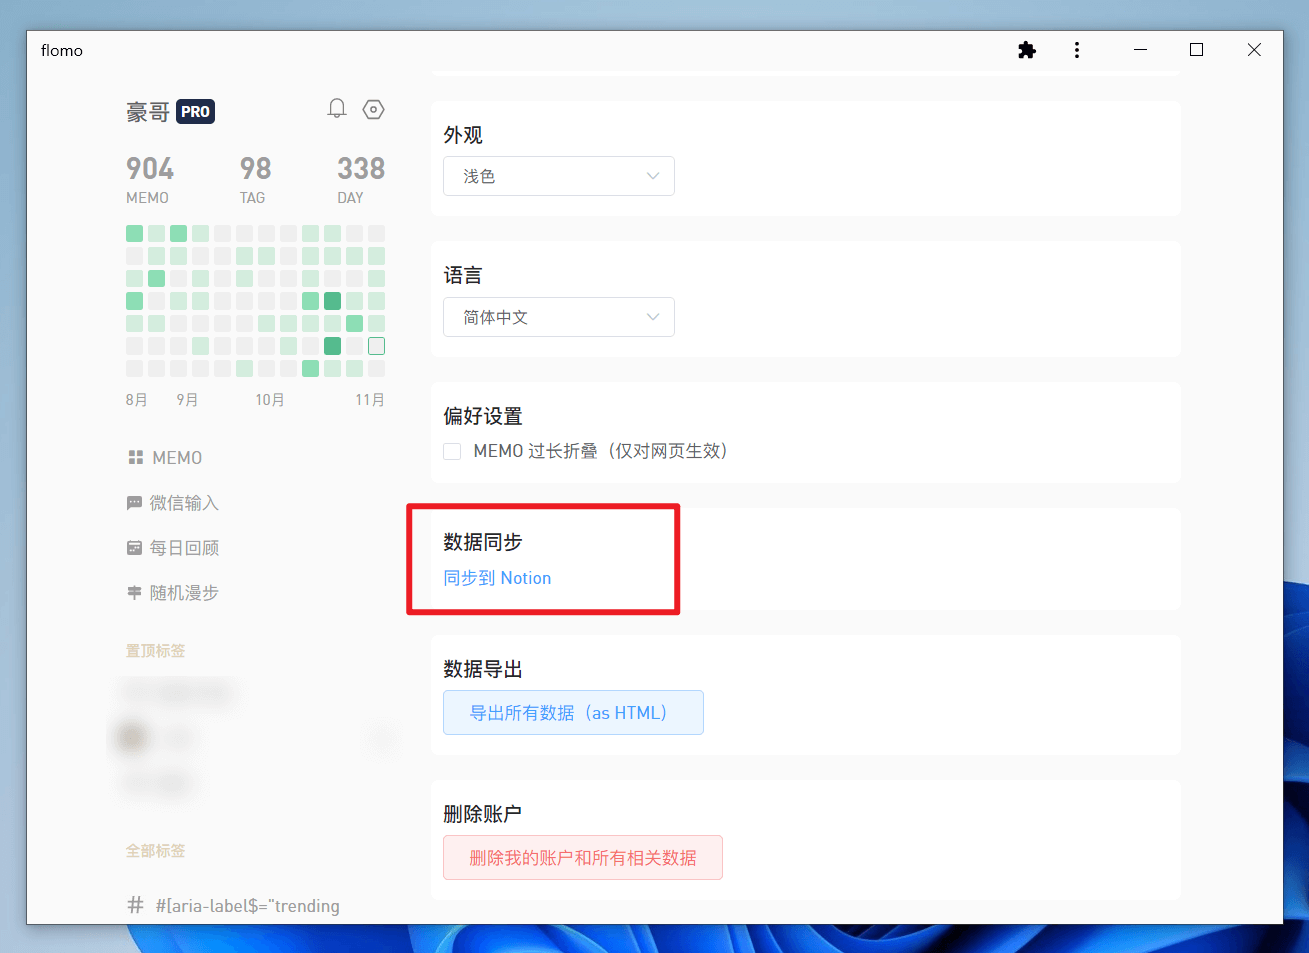Click the 全部标签 section label
Image resolution: width=1309 pixels, height=953 pixels.
pyautogui.click(x=155, y=851)
